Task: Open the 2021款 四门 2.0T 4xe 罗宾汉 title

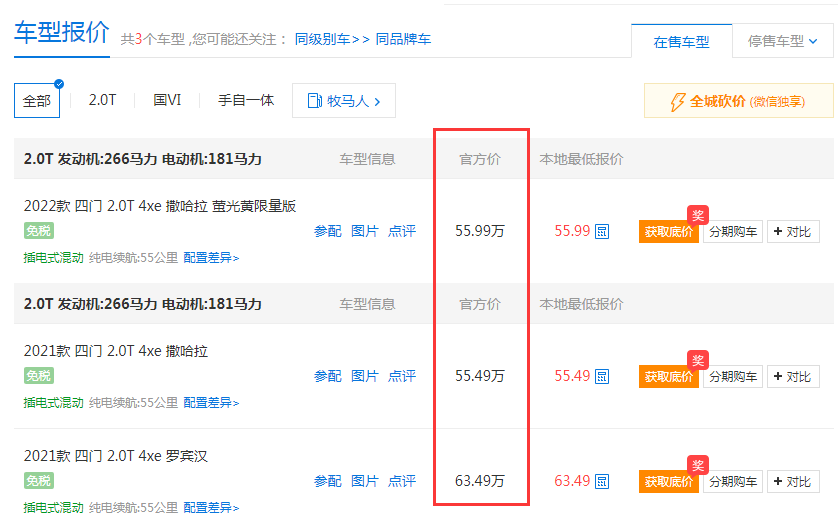Action: (x=116, y=456)
